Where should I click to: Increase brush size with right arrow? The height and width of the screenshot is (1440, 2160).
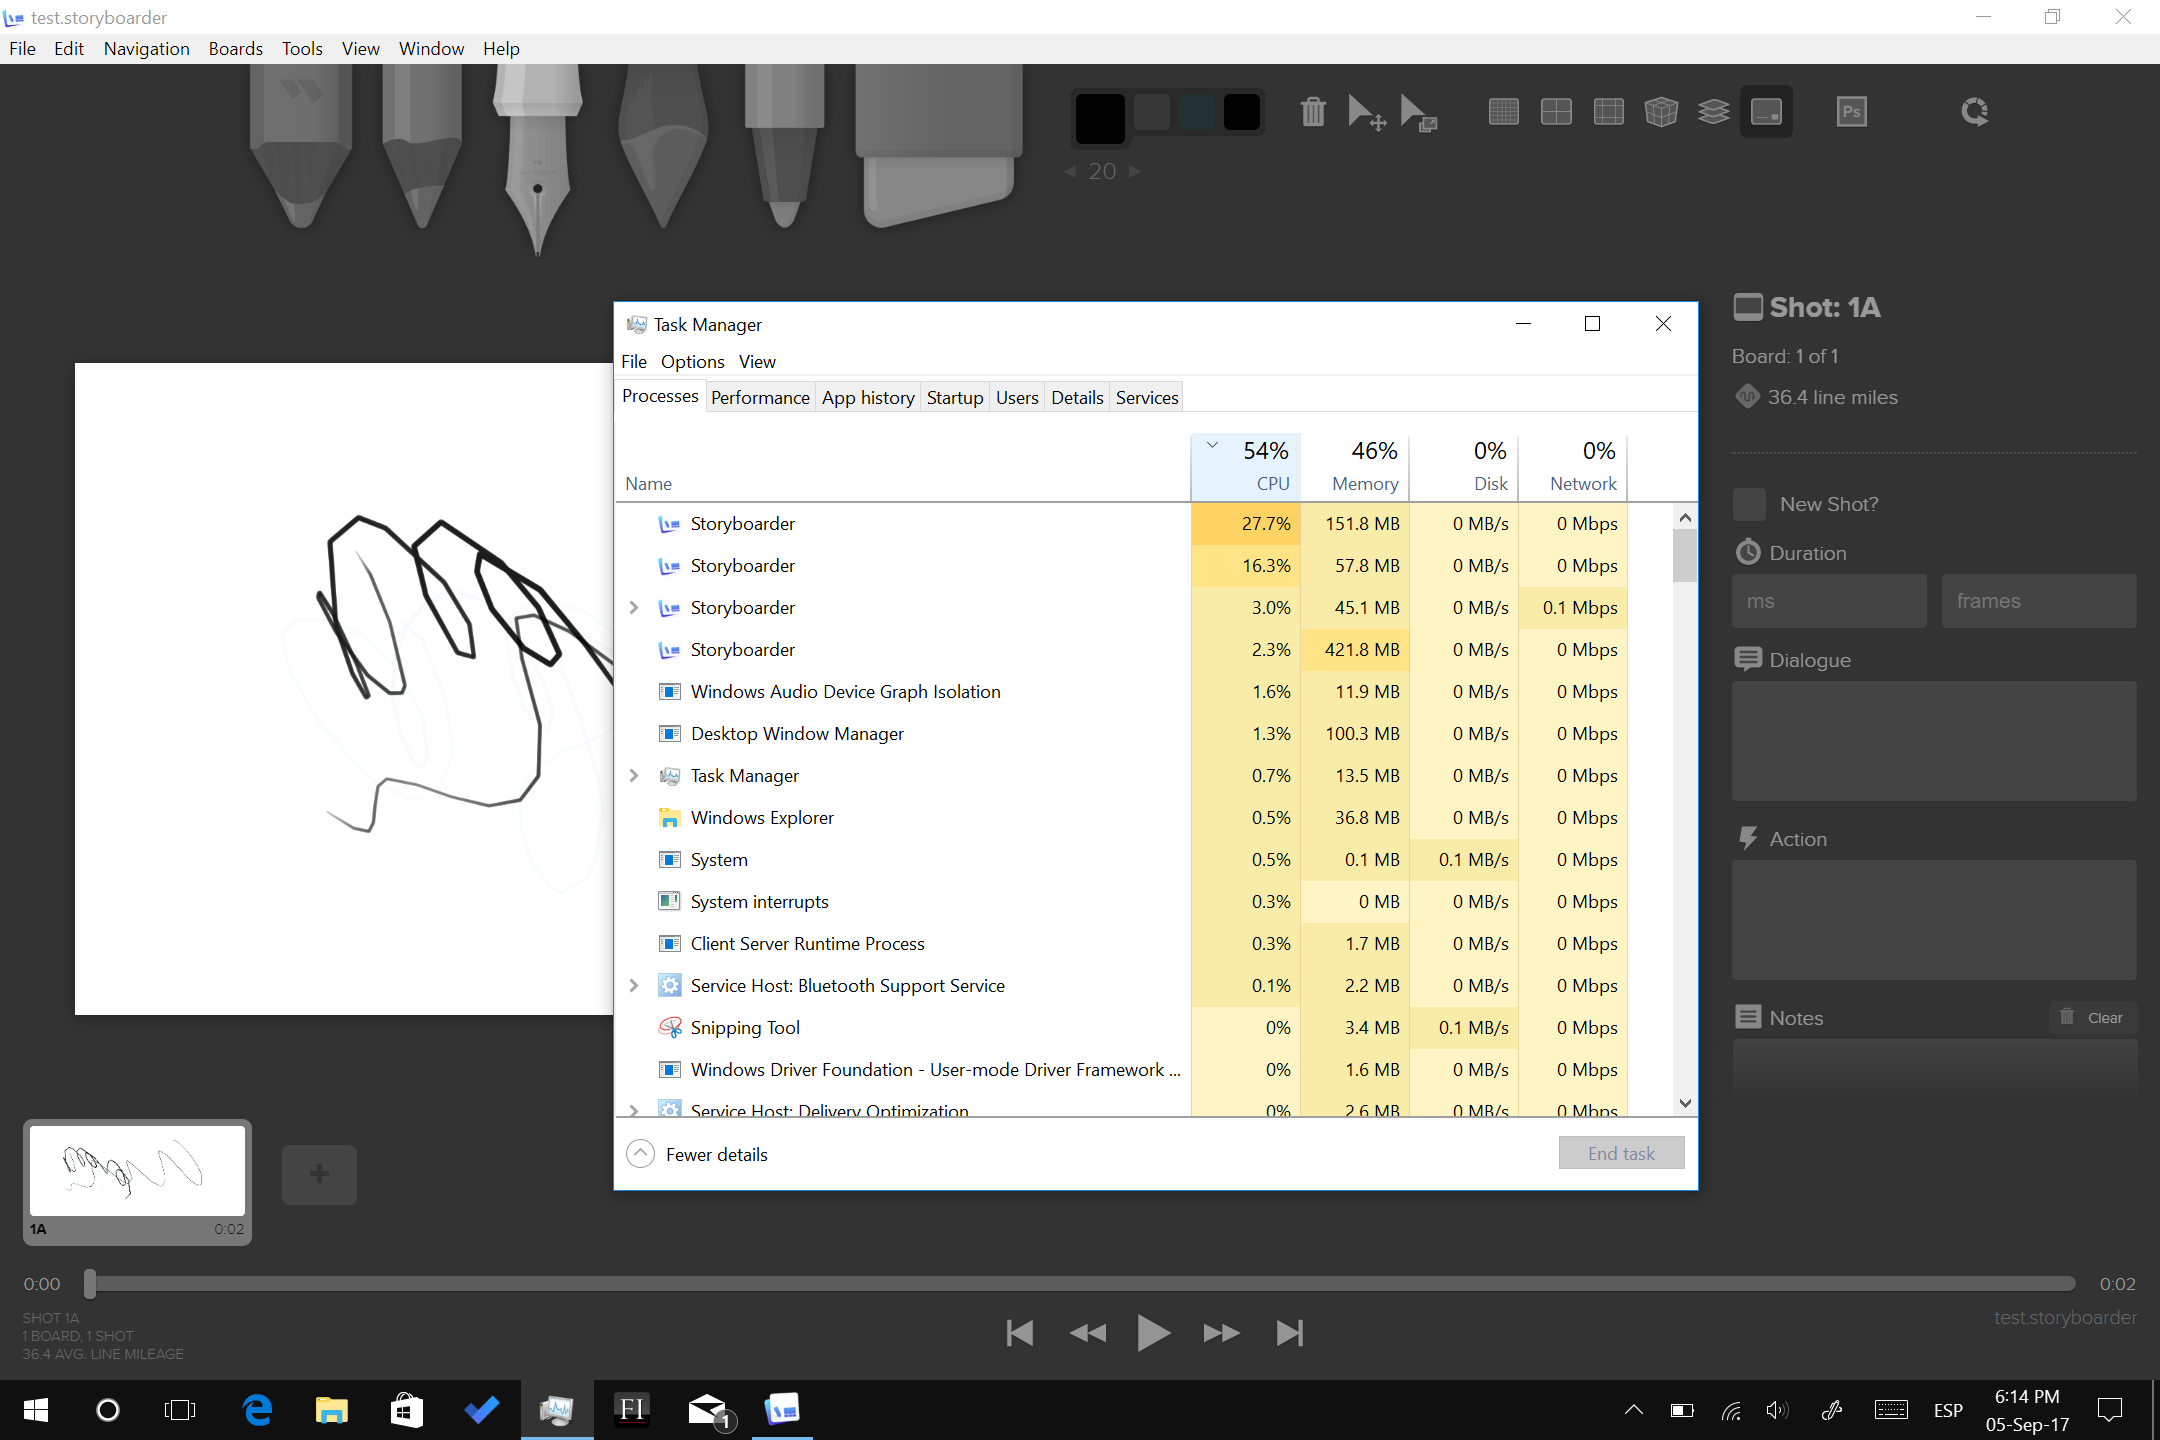(x=1135, y=171)
